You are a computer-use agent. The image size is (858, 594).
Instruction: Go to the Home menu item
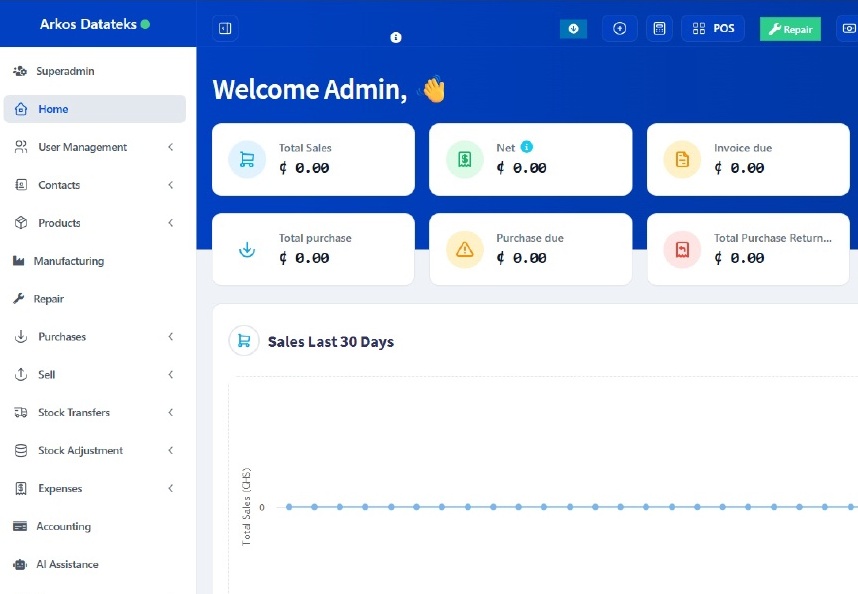95,109
